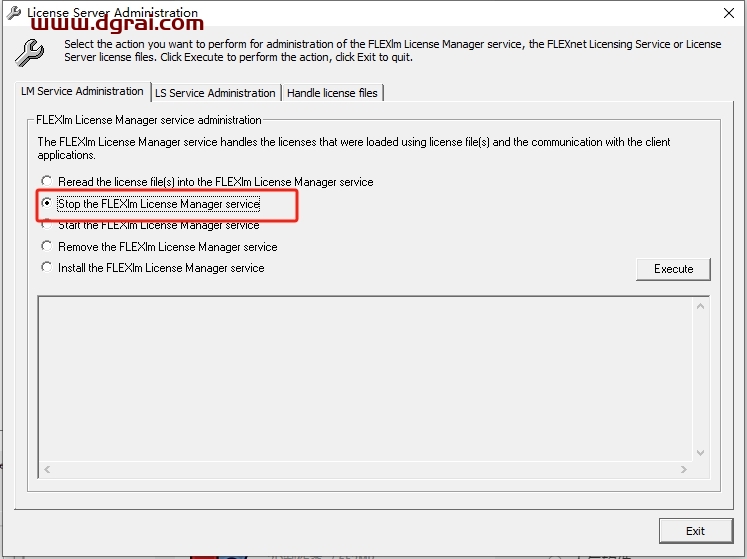Click the output log scroll up arrow
This screenshot has height=559, width=747.
coord(700,306)
